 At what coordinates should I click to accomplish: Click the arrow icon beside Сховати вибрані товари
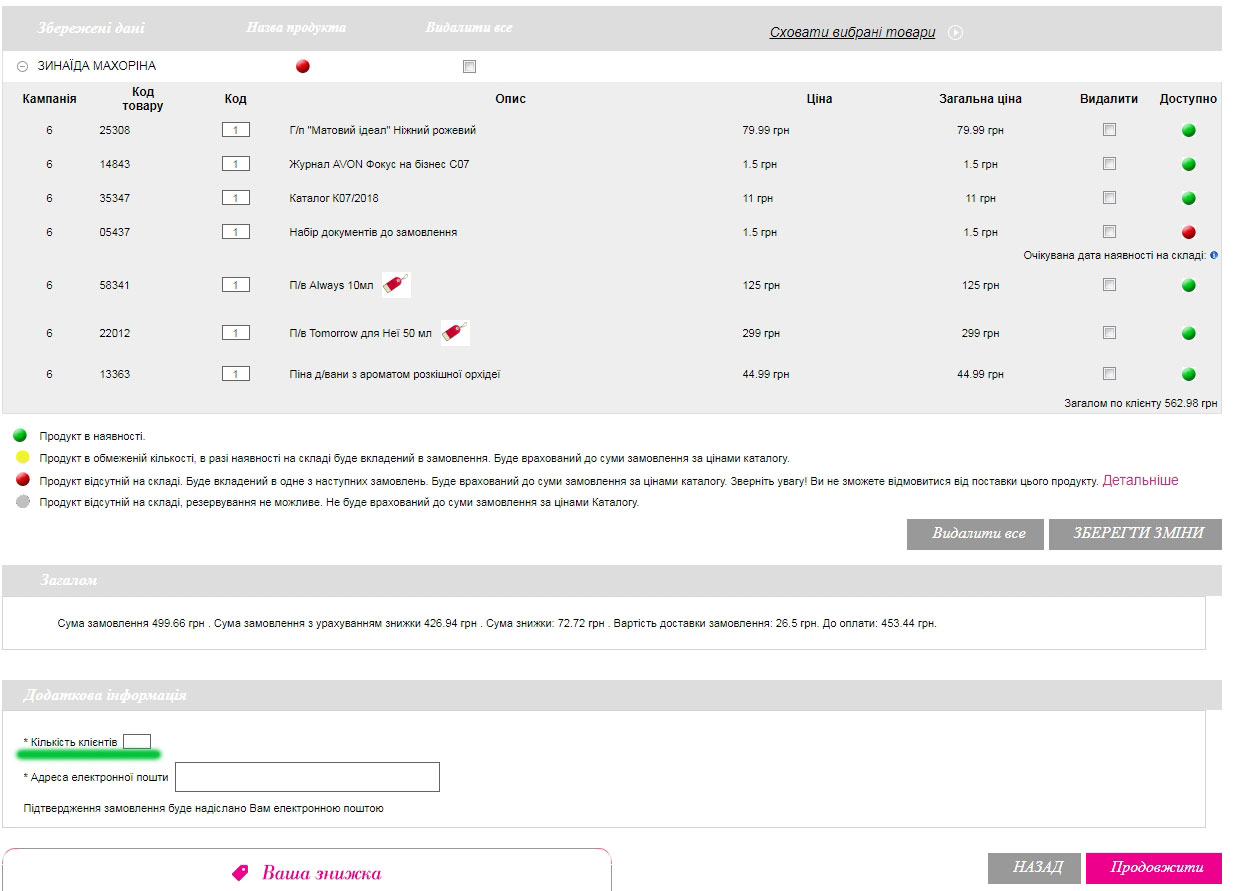(x=956, y=33)
